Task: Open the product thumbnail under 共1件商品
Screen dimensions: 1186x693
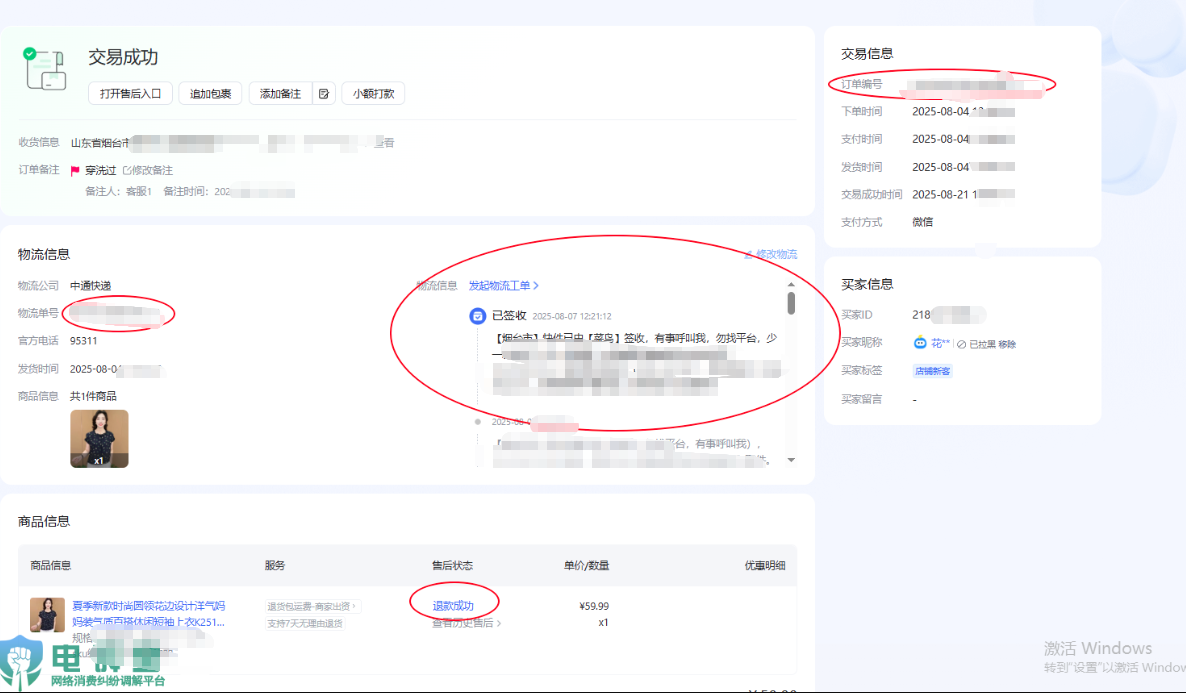Action: 99,439
